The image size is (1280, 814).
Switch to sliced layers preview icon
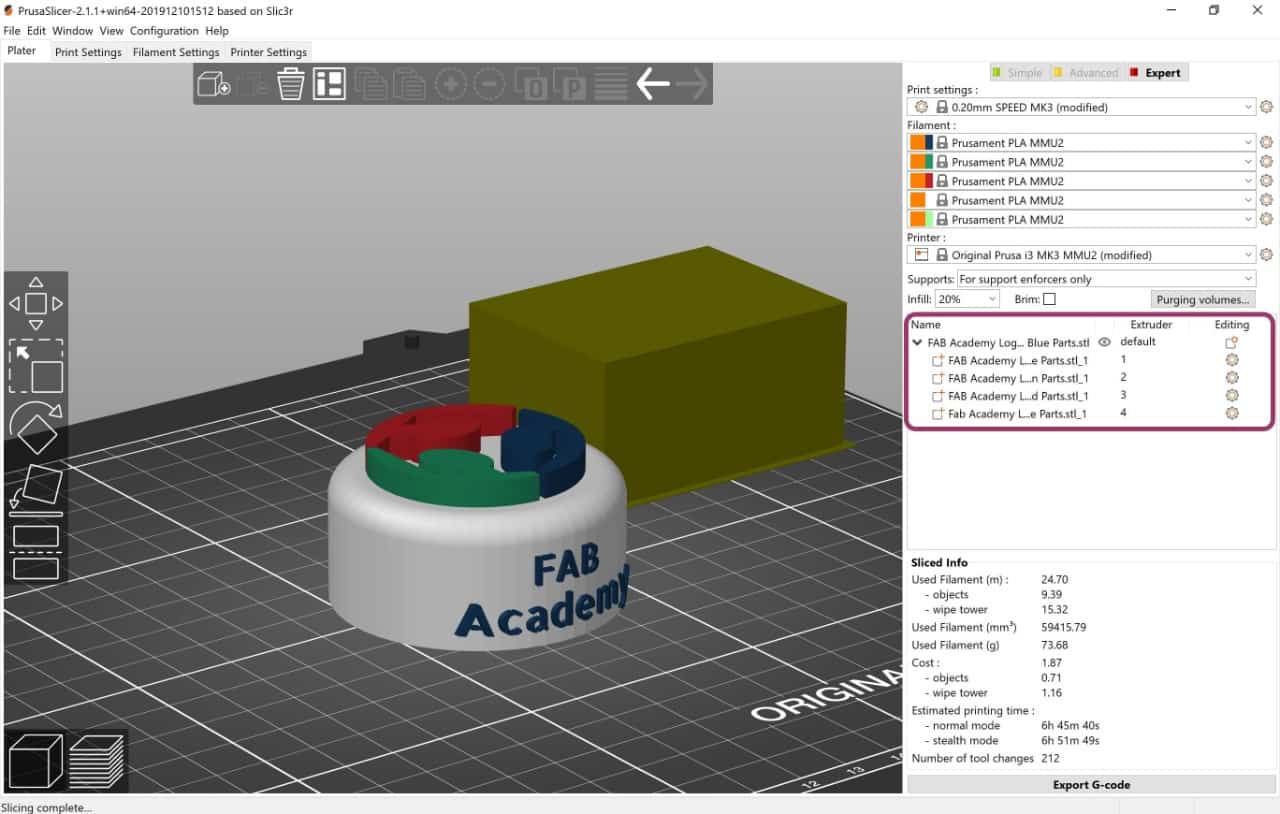point(97,761)
